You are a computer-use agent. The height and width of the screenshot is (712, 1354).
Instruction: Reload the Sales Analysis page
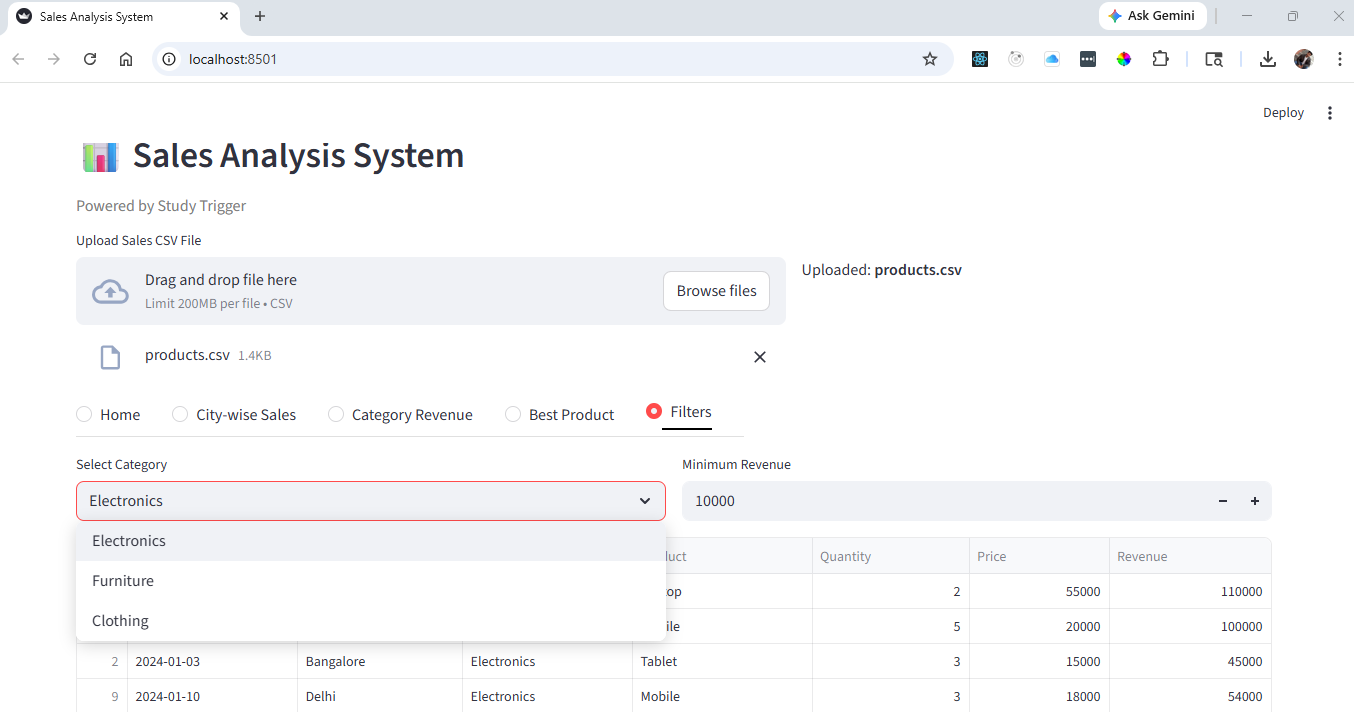tap(89, 59)
